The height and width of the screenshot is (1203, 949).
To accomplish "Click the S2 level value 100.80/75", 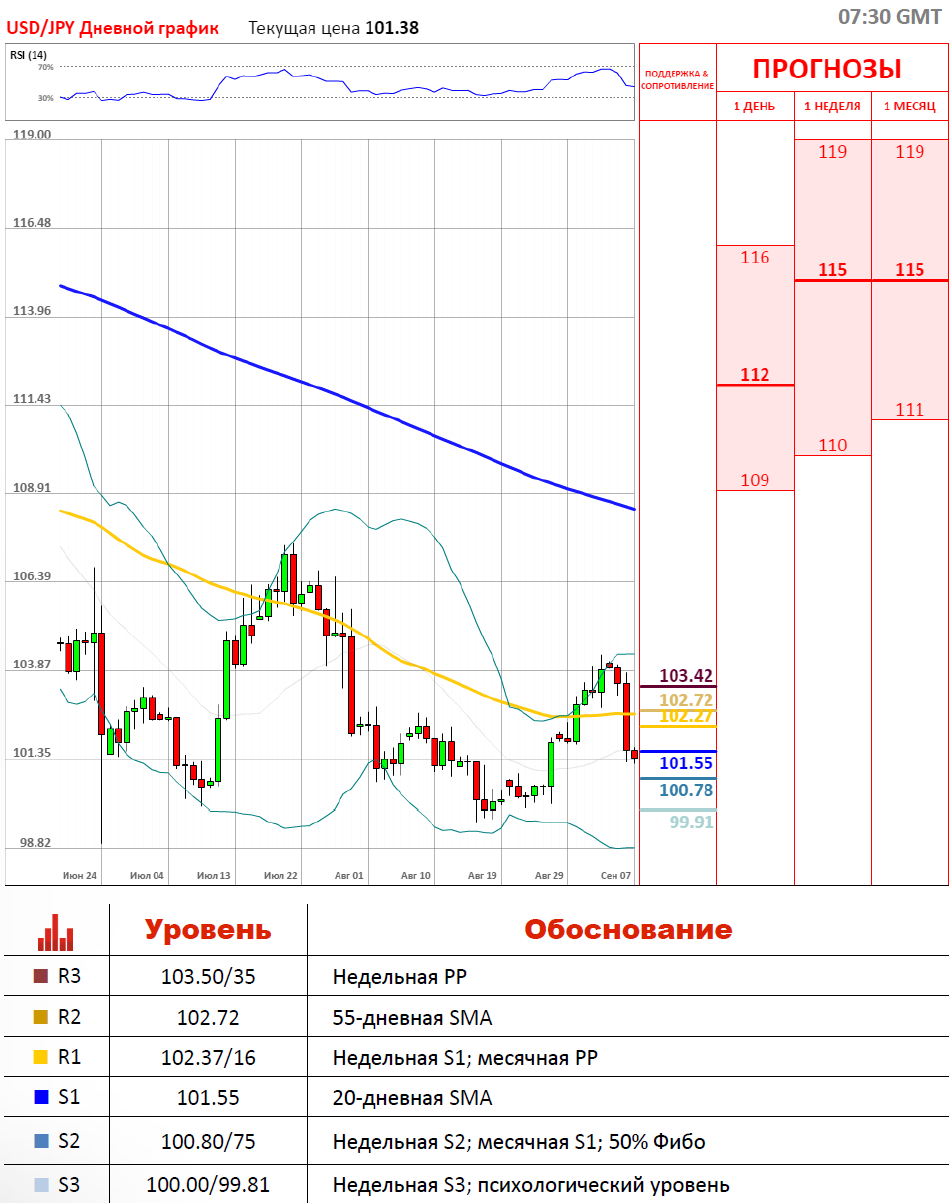I will point(208,1142).
